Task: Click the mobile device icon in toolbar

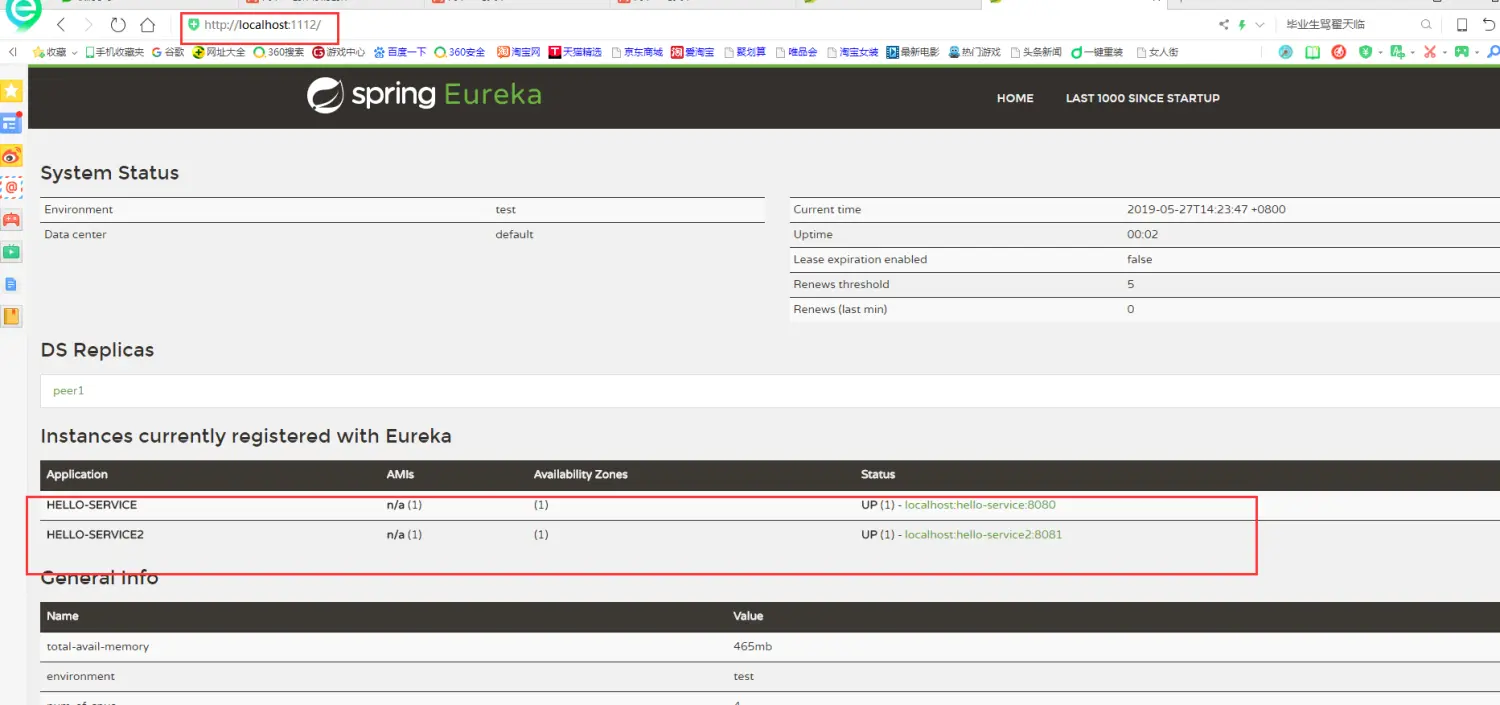Action: pos(1462,25)
